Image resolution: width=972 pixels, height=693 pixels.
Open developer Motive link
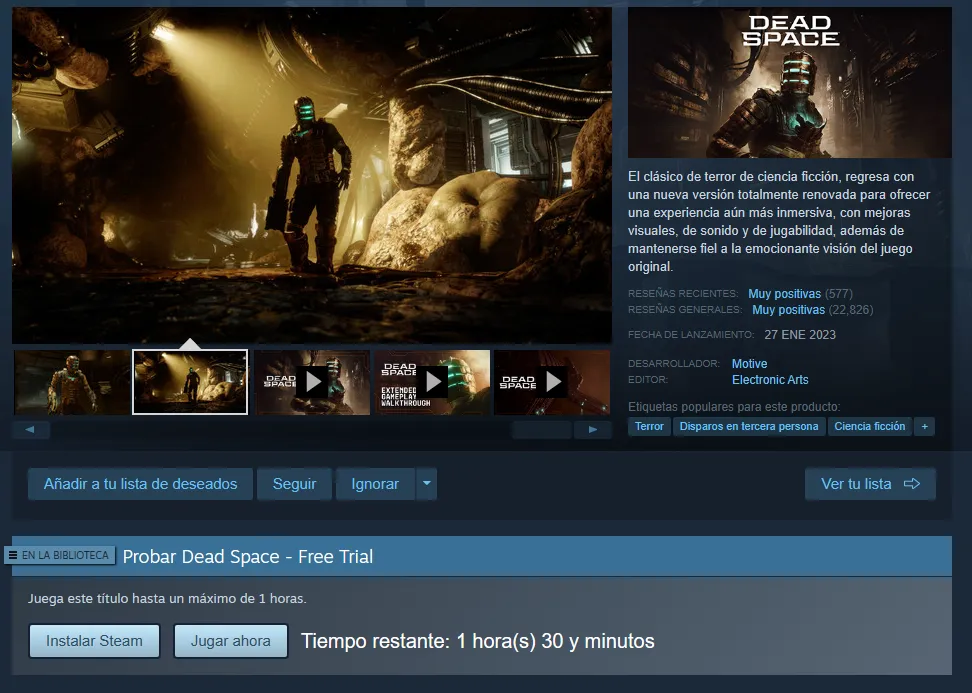[749, 364]
